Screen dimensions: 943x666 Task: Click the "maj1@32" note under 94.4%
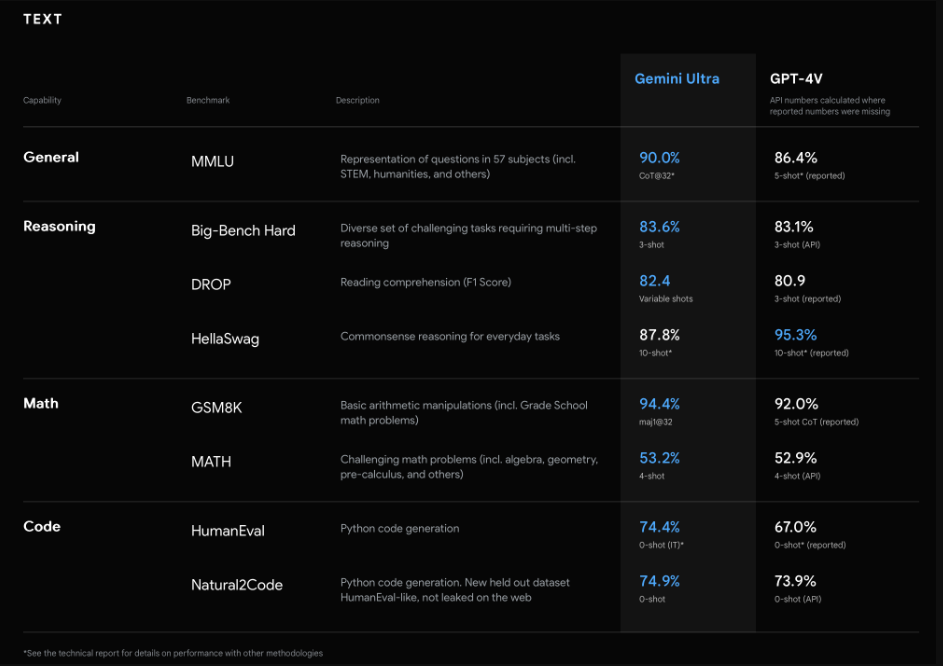tap(656, 422)
